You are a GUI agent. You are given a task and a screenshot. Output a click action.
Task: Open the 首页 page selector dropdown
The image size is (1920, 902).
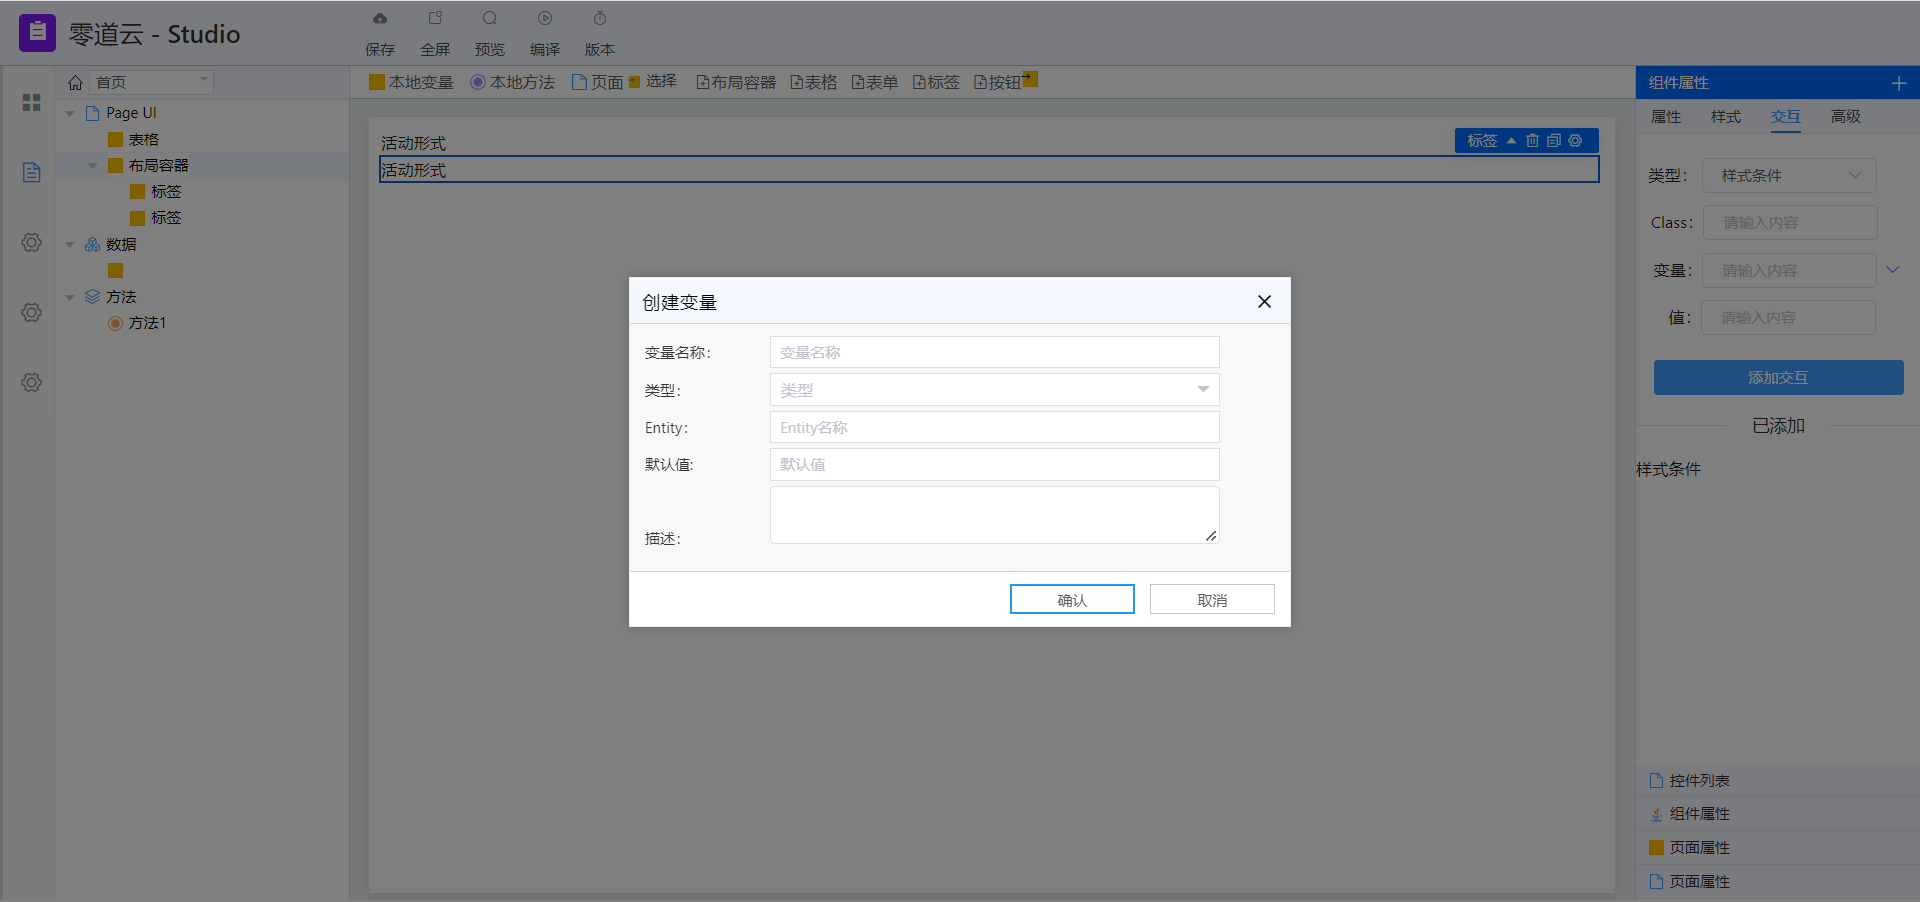pyautogui.click(x=151, y=82)
